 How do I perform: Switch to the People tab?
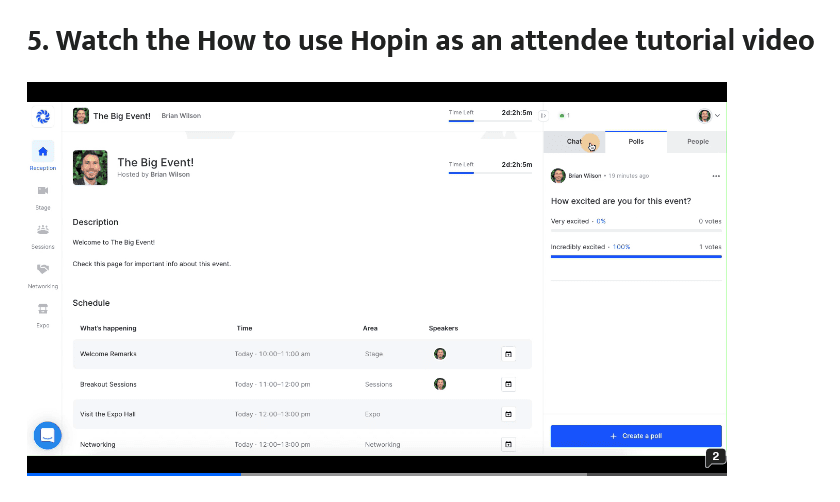tap(697, 142)
